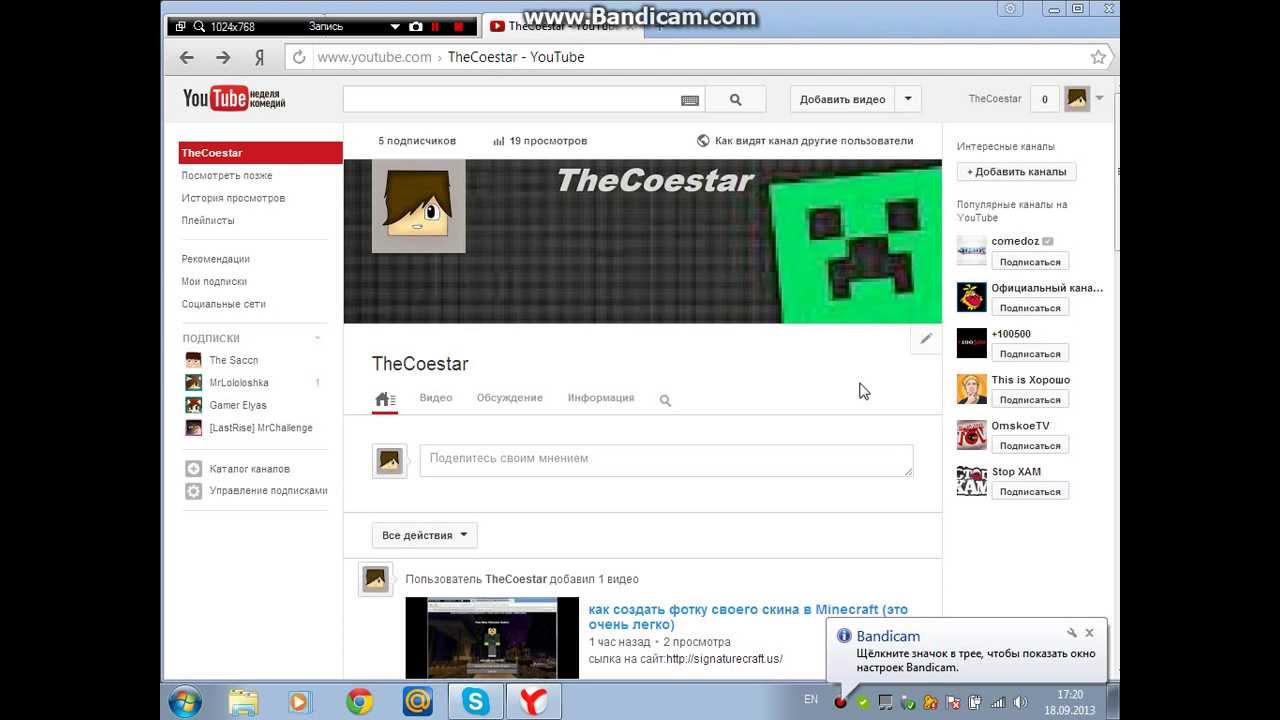Subscribe to This is Хорошо channel
The height and width of the screenshot is (720, 1280).
(x=1030, y=400)
